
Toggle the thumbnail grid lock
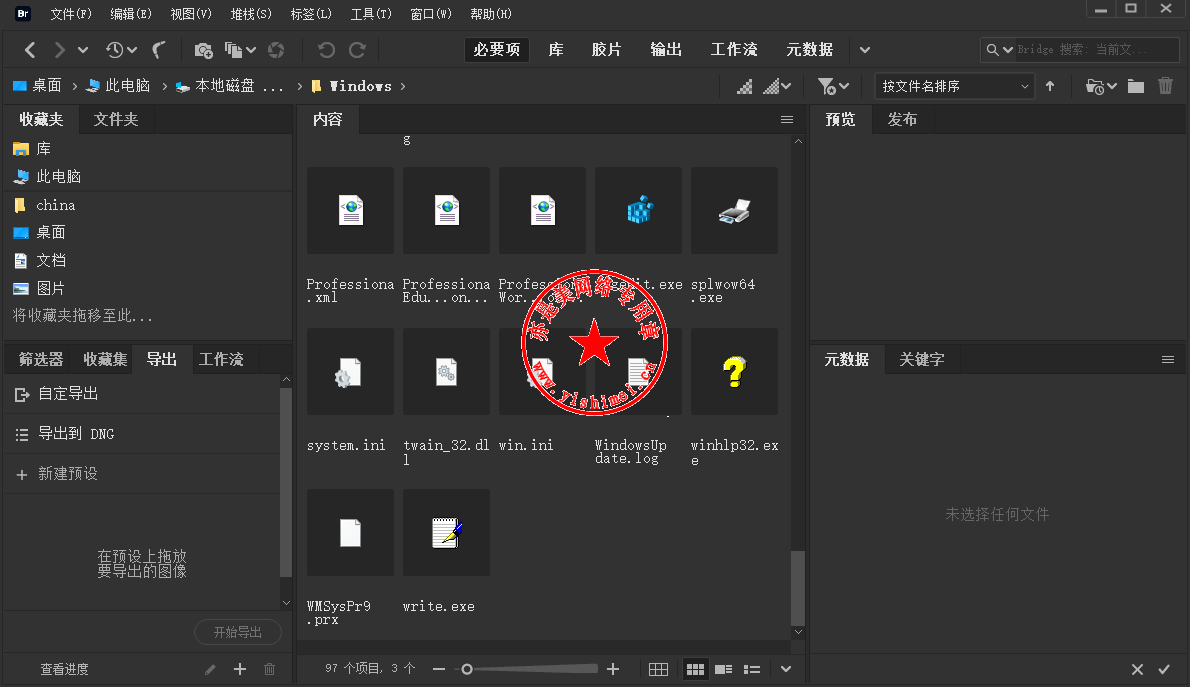pyautogui.click(x=658, y=670)
